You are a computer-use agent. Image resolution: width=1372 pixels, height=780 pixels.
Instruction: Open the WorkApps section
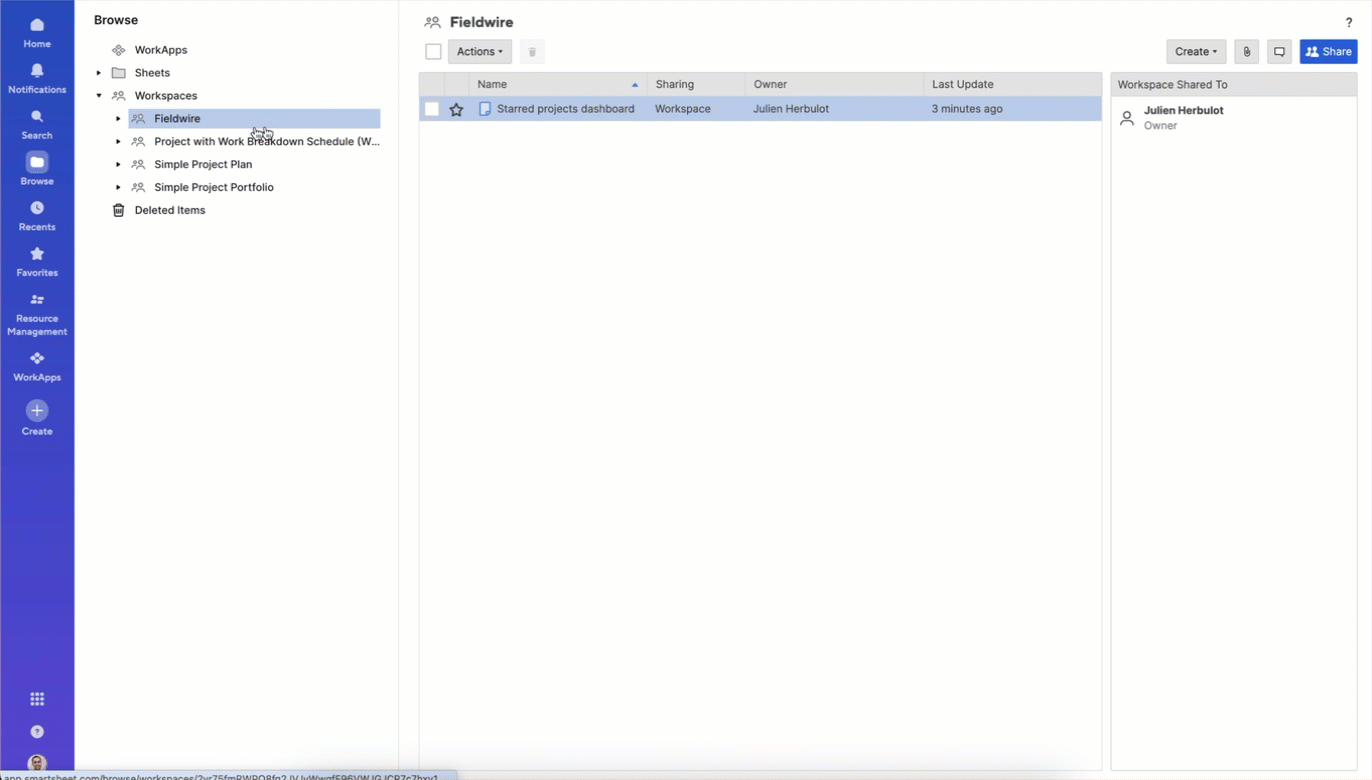pos(37,364)
